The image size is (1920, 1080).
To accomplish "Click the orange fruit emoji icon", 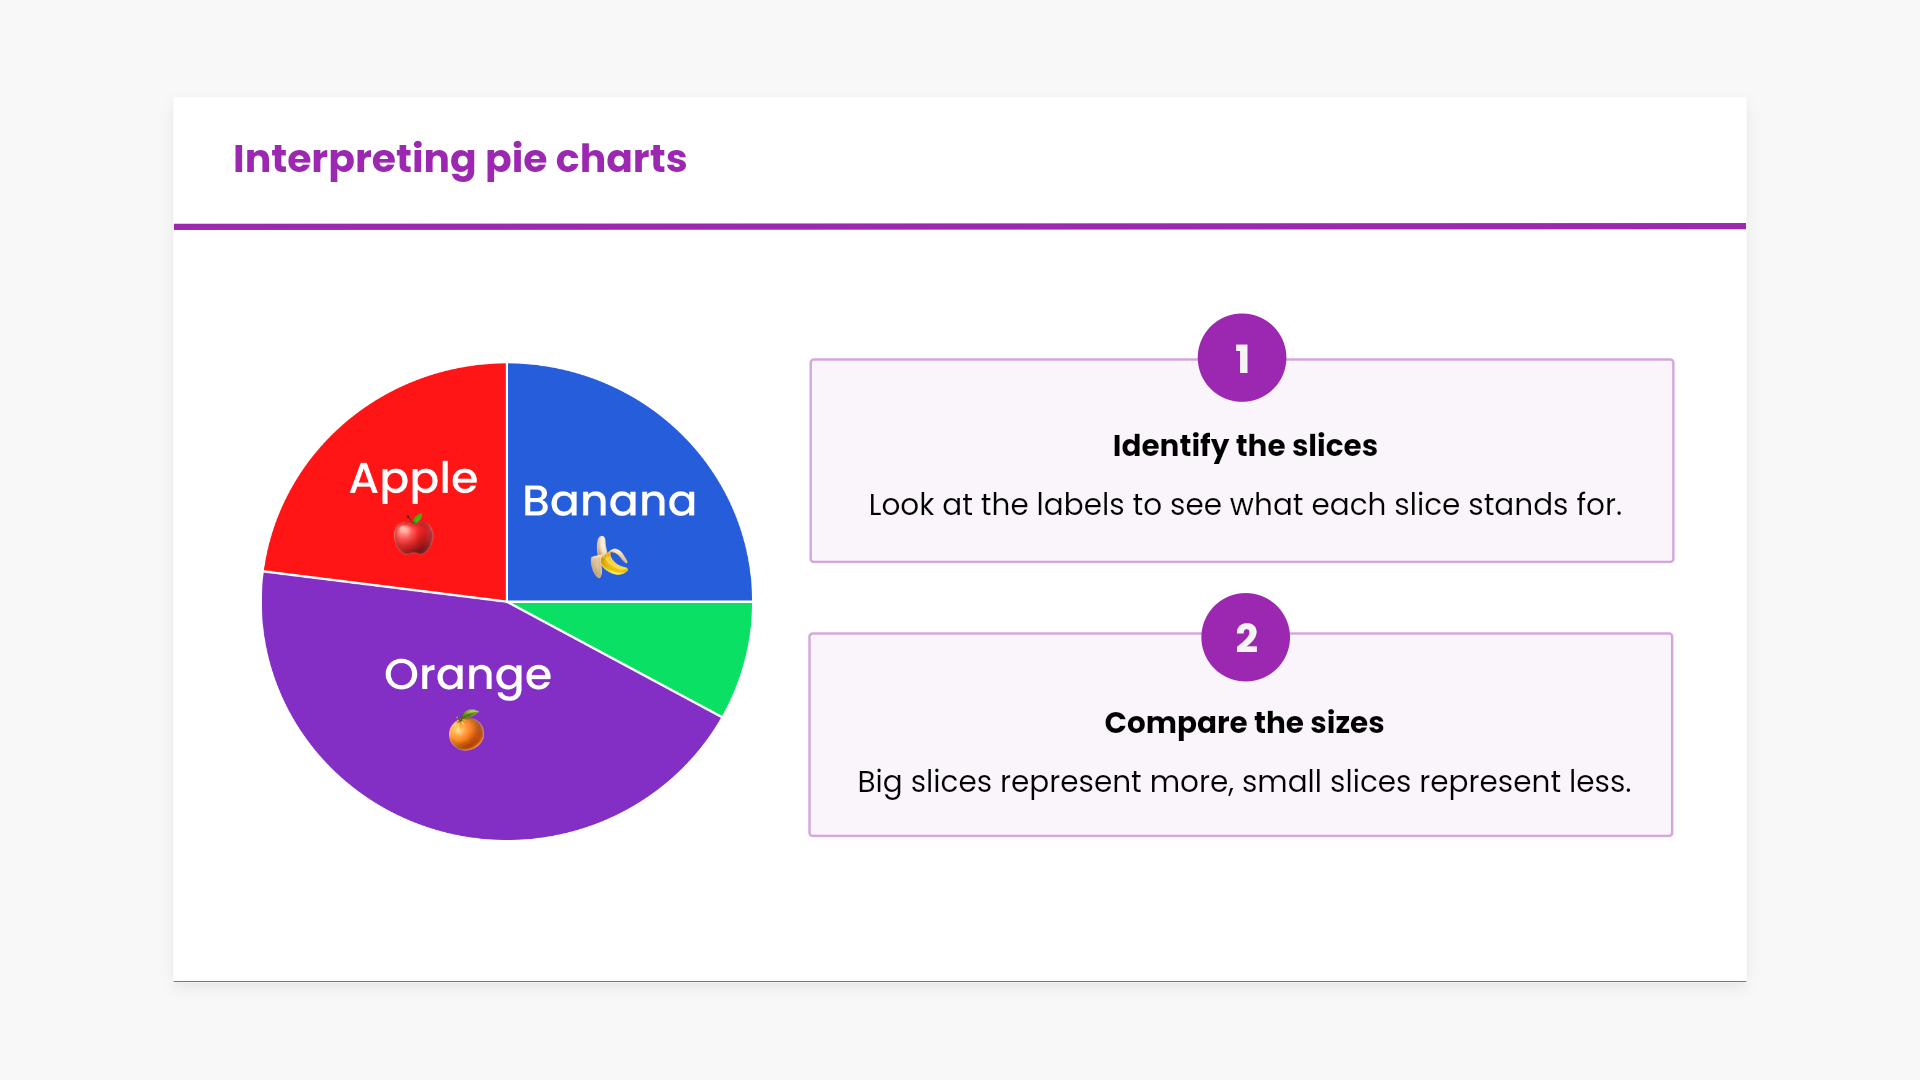I will coord(466,730).
